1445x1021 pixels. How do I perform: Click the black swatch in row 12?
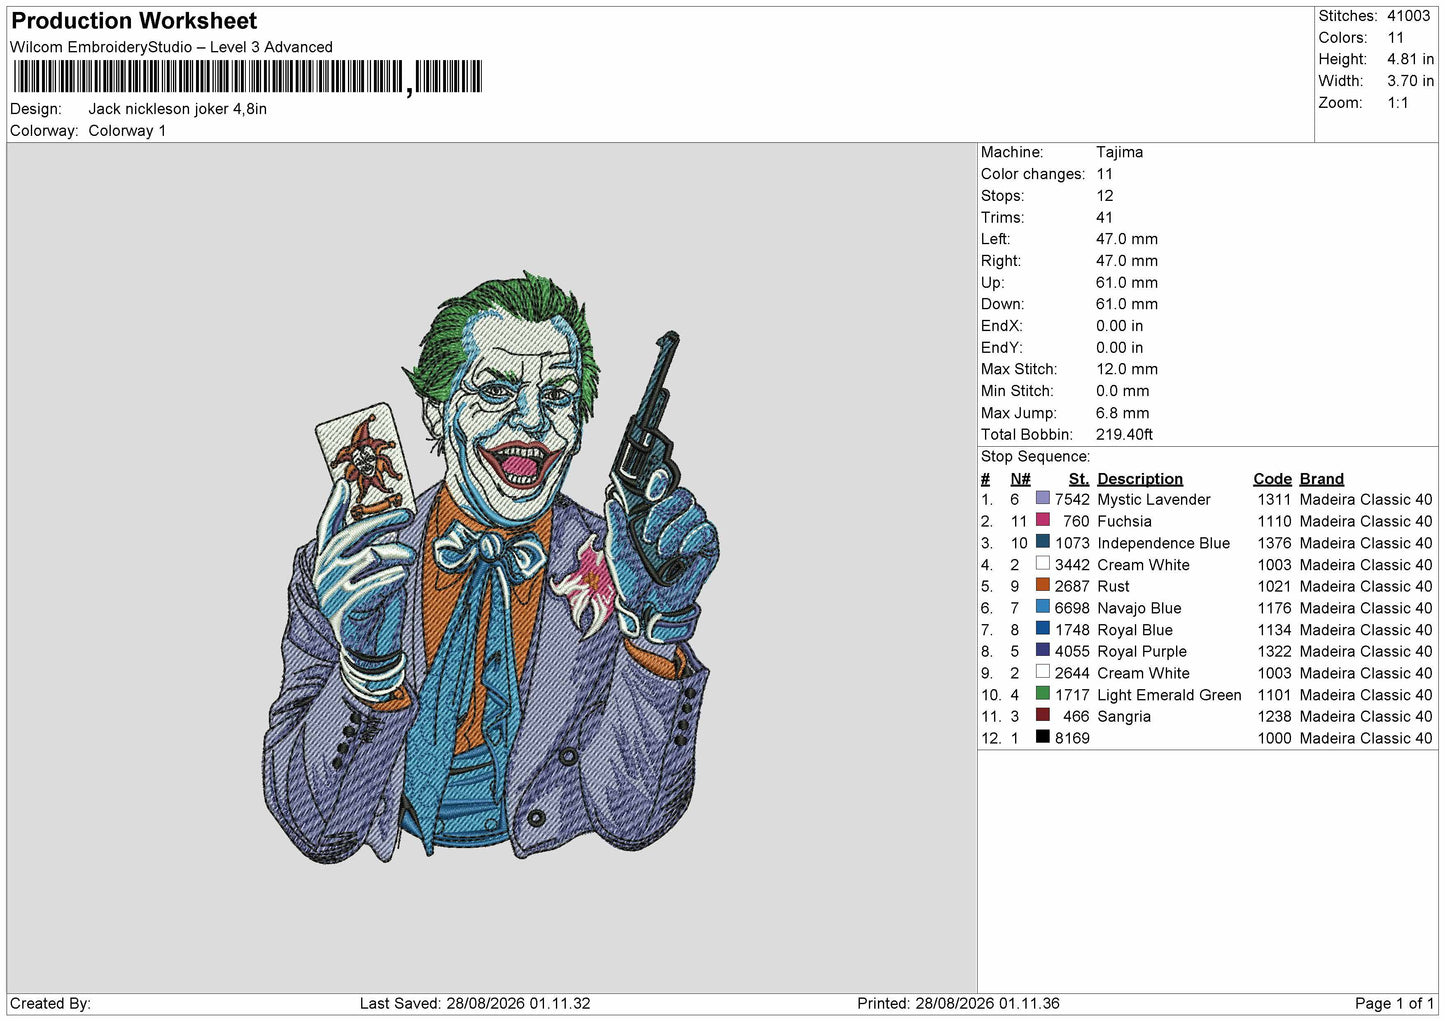tap(1043, 737)
